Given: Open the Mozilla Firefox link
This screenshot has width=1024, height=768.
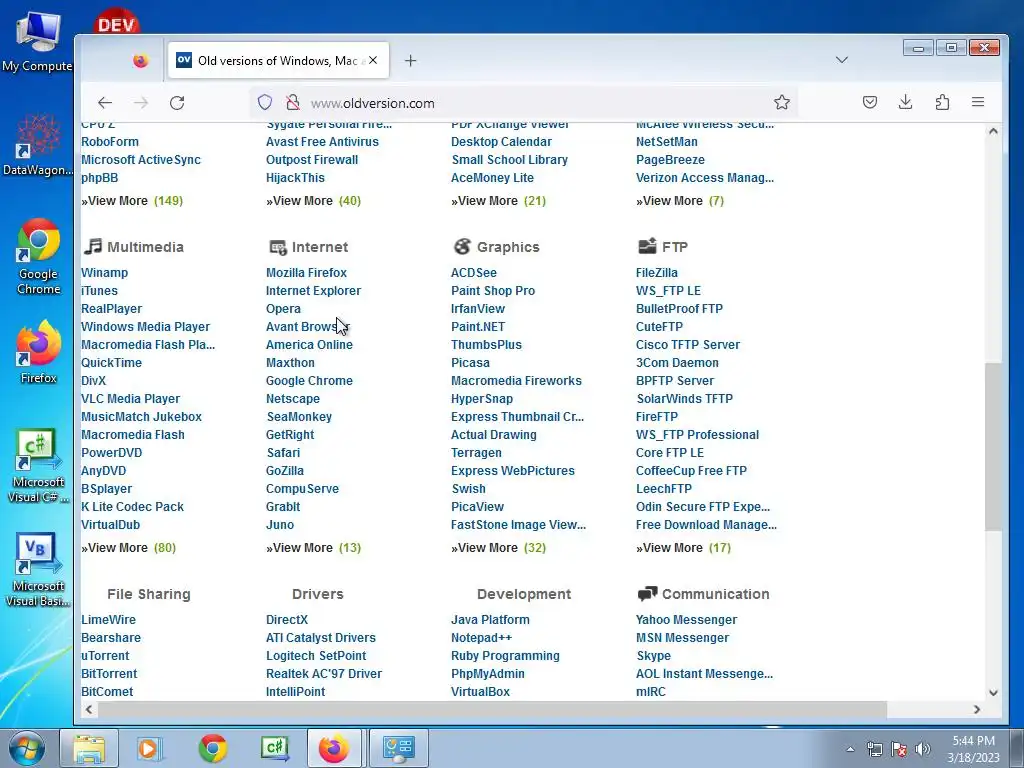Looking at the screenshot, I should click(306, 272).
